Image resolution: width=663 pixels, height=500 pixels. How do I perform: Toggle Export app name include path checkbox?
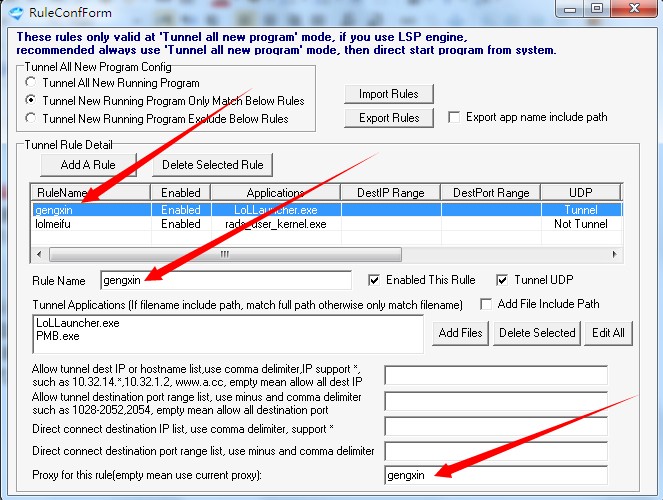point(454,117)
